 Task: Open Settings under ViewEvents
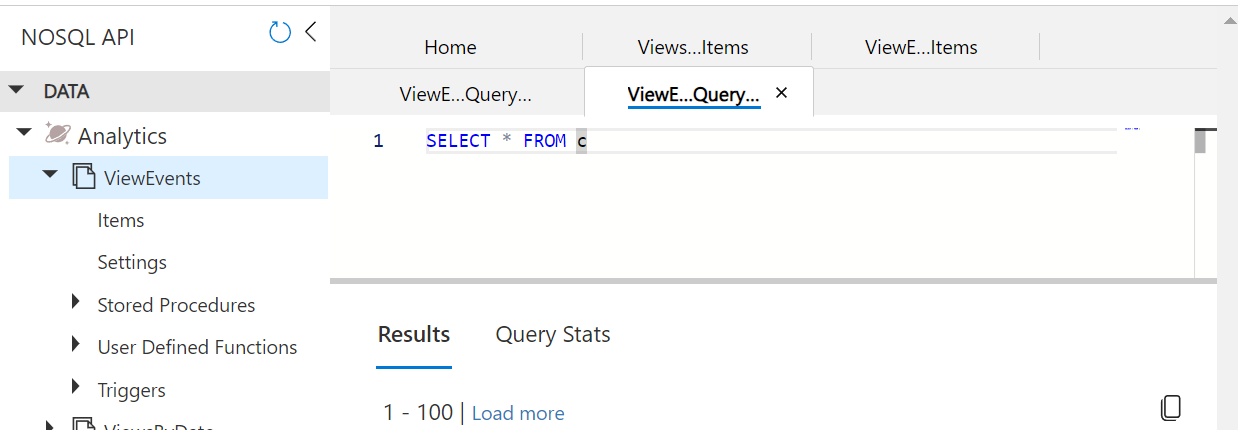[x=132, y=262]
